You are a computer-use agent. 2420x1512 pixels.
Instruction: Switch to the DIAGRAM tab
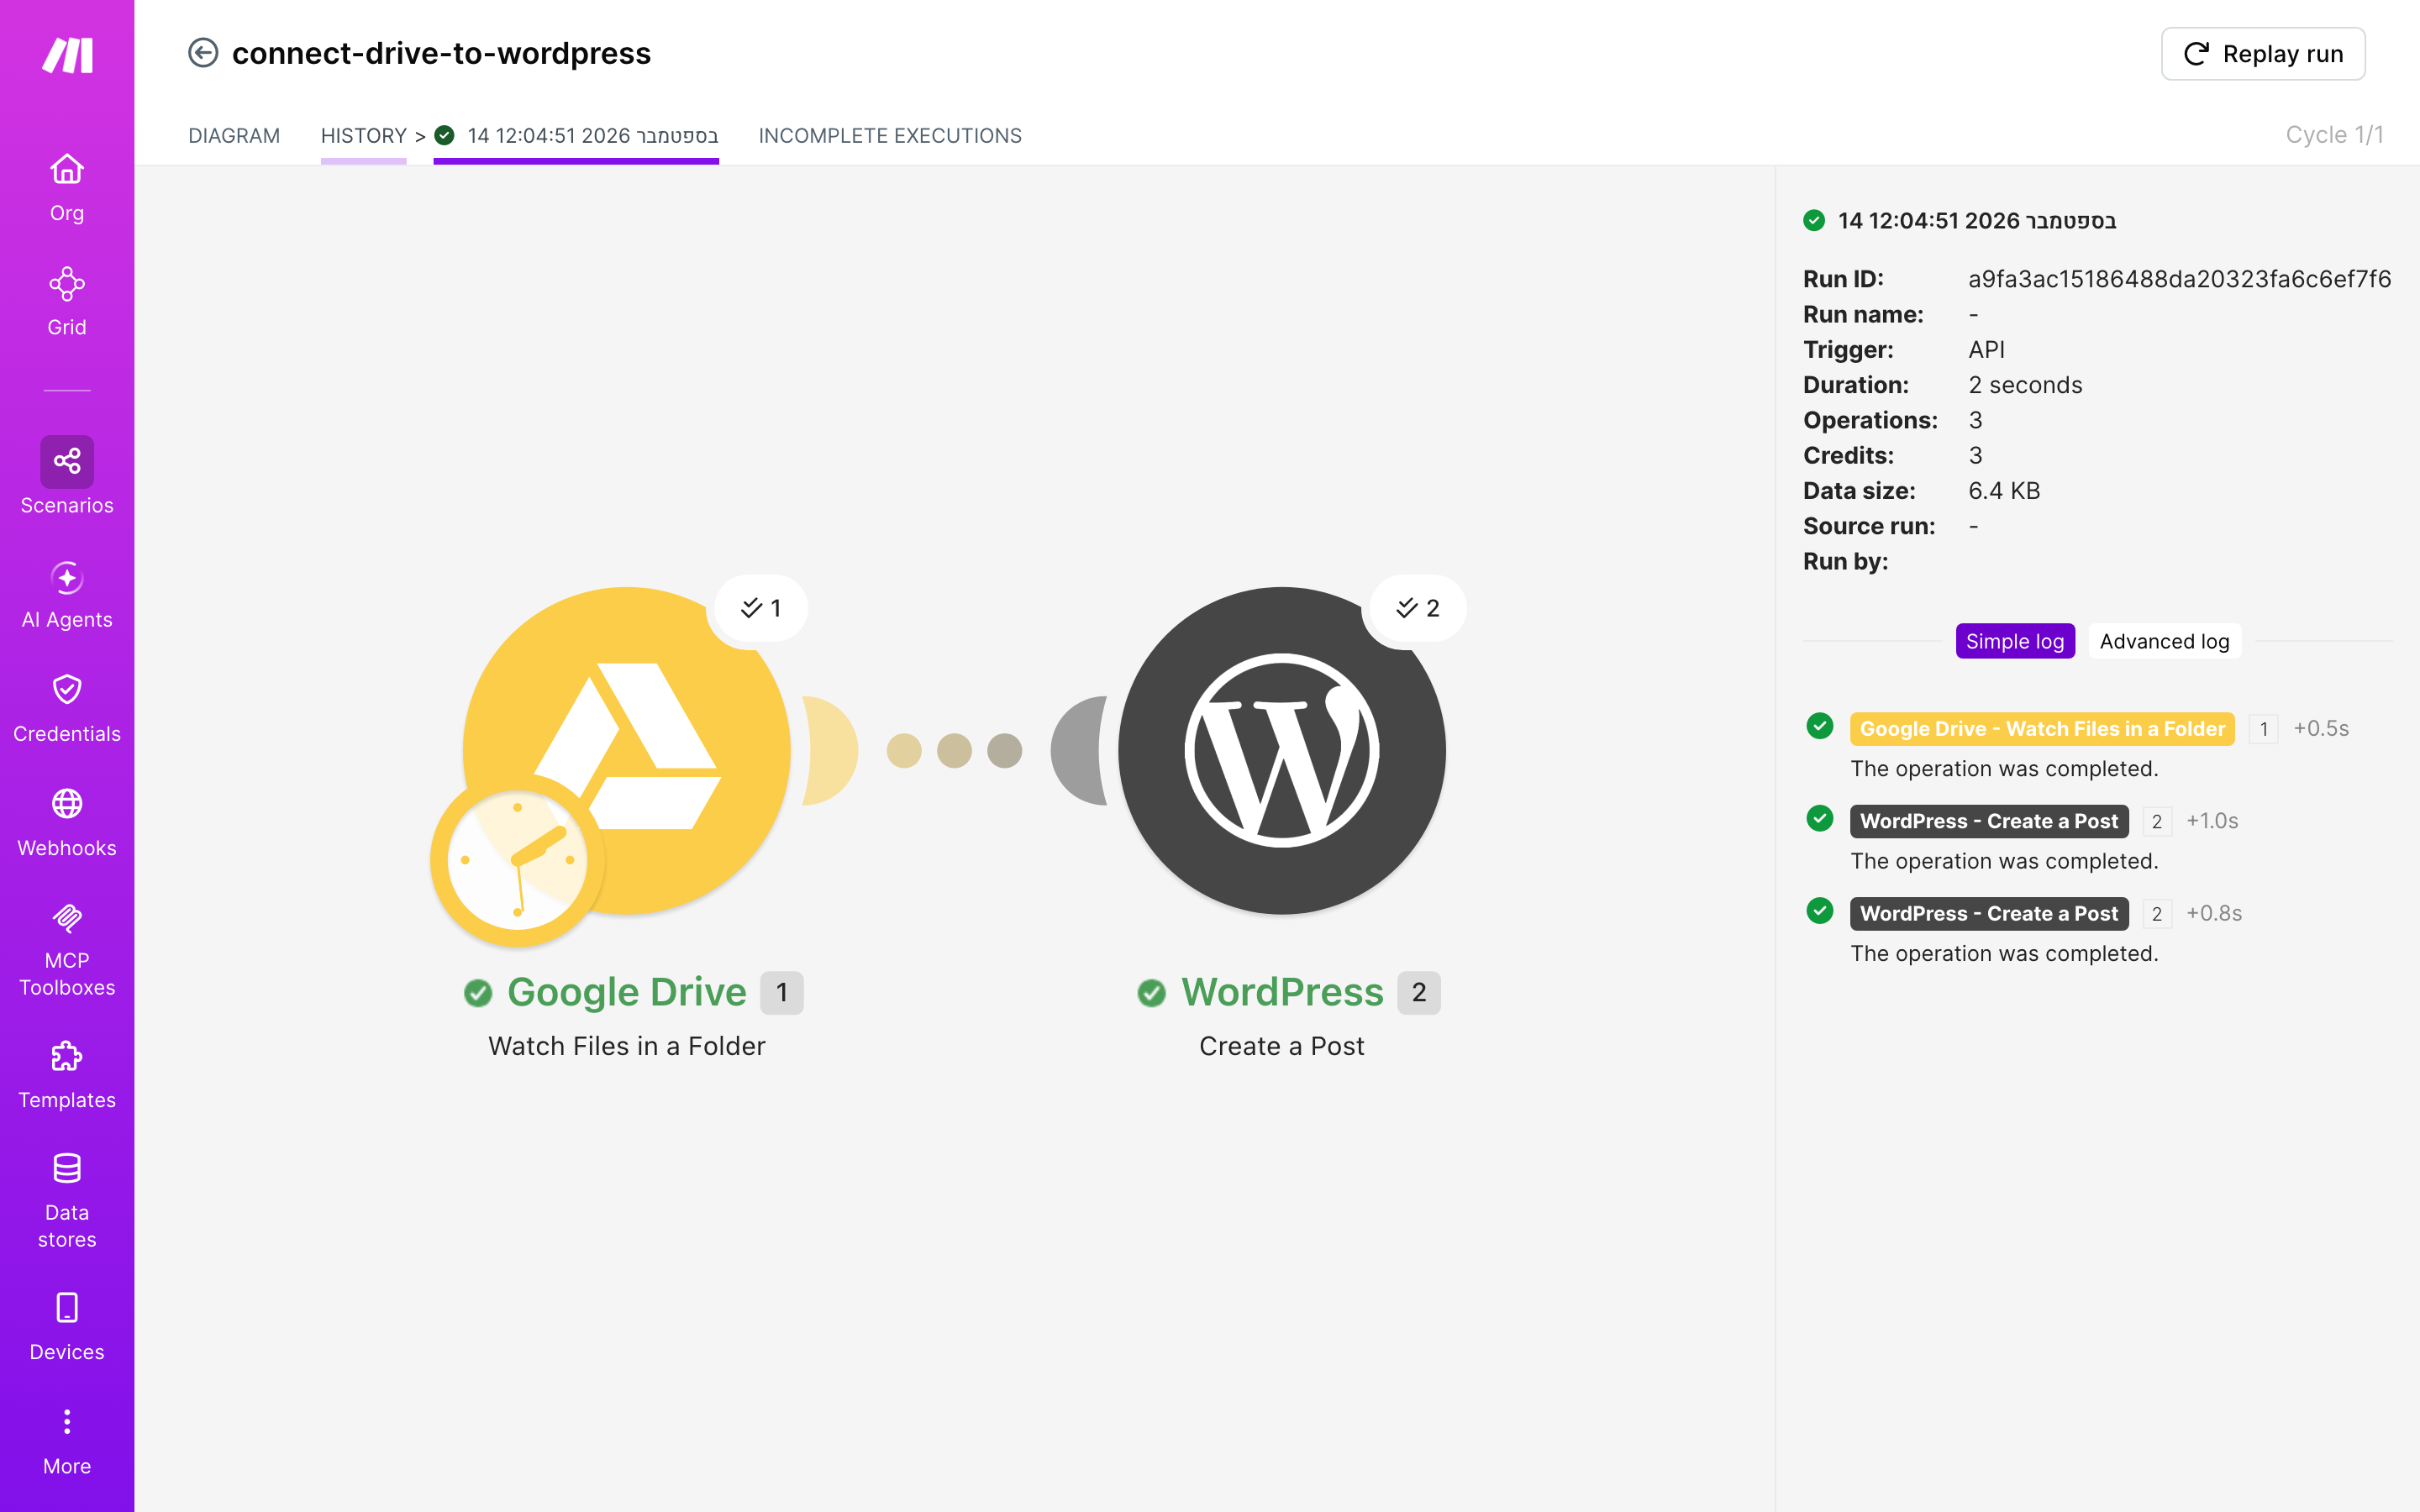[234, 136]
